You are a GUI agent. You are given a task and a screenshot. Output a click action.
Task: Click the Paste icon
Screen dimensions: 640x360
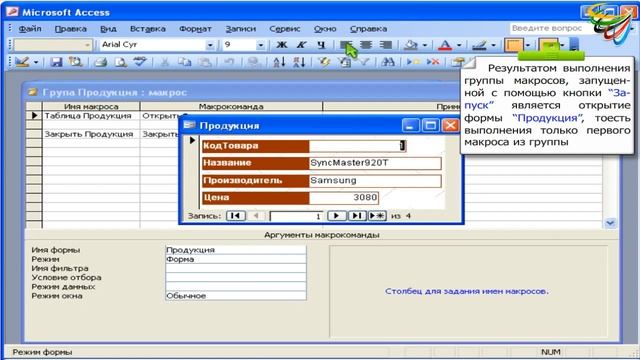pos(204,62)
